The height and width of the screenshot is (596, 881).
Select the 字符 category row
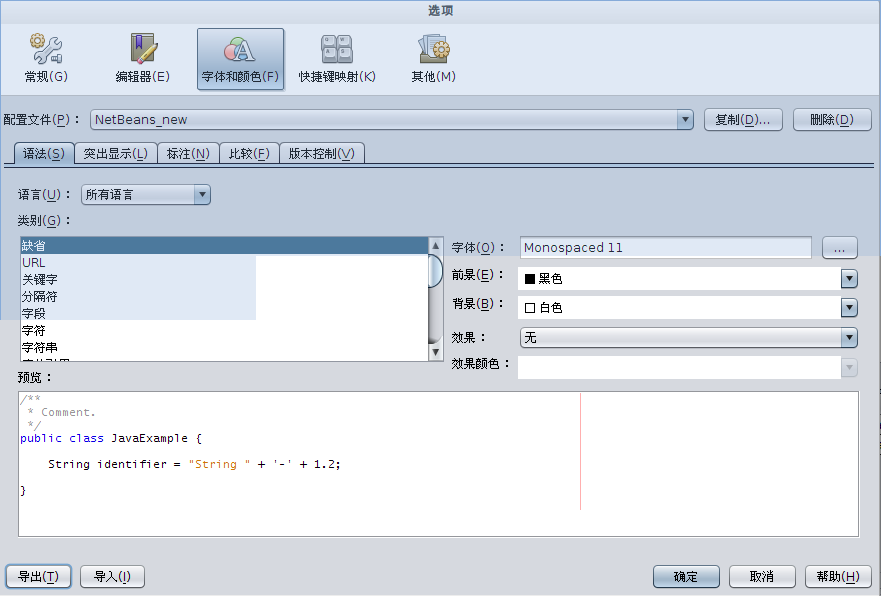coord(224,330)
